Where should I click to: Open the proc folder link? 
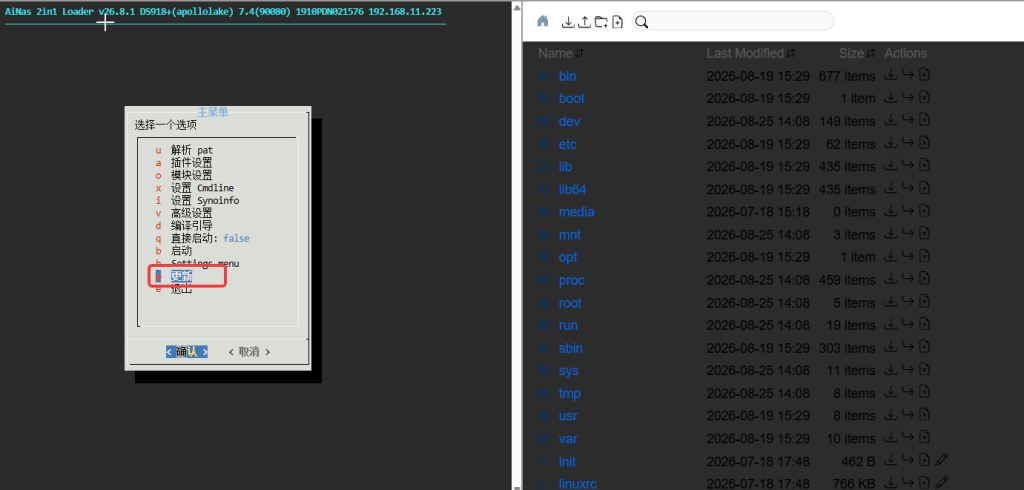tap(571, 280)
